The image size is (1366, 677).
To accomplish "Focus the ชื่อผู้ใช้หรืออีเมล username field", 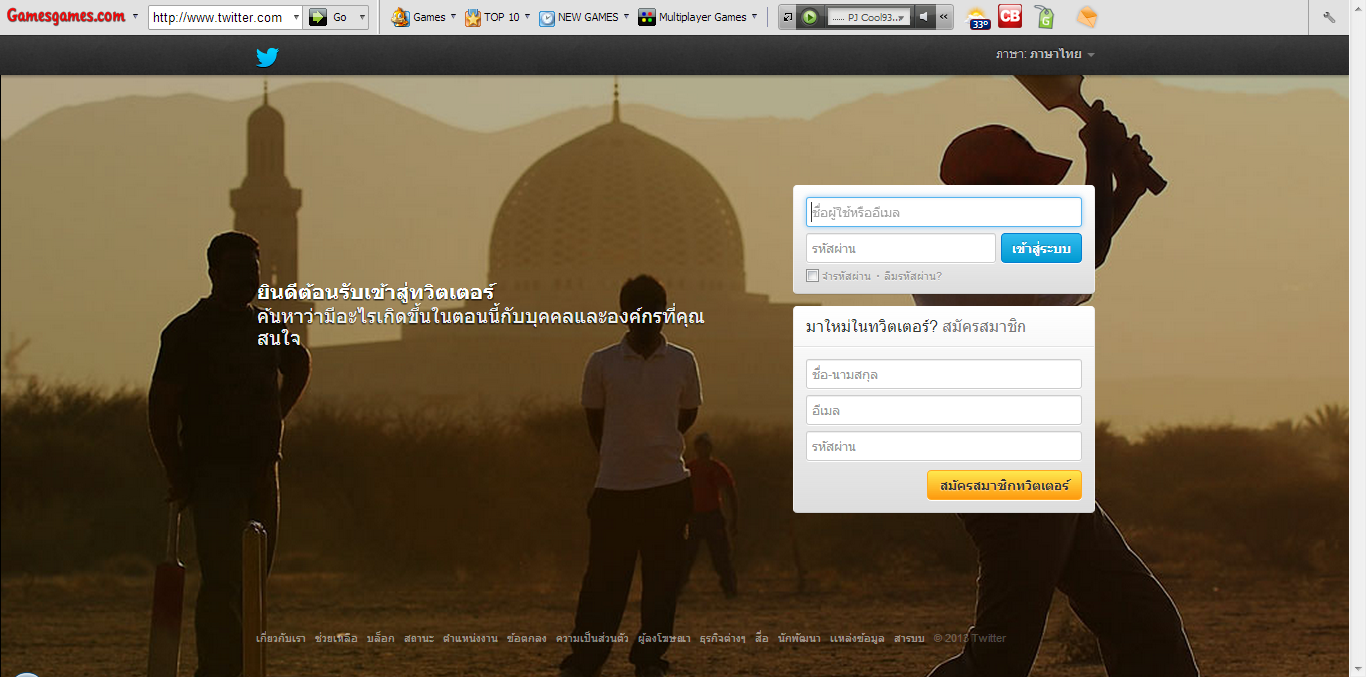I will point(944,212).
